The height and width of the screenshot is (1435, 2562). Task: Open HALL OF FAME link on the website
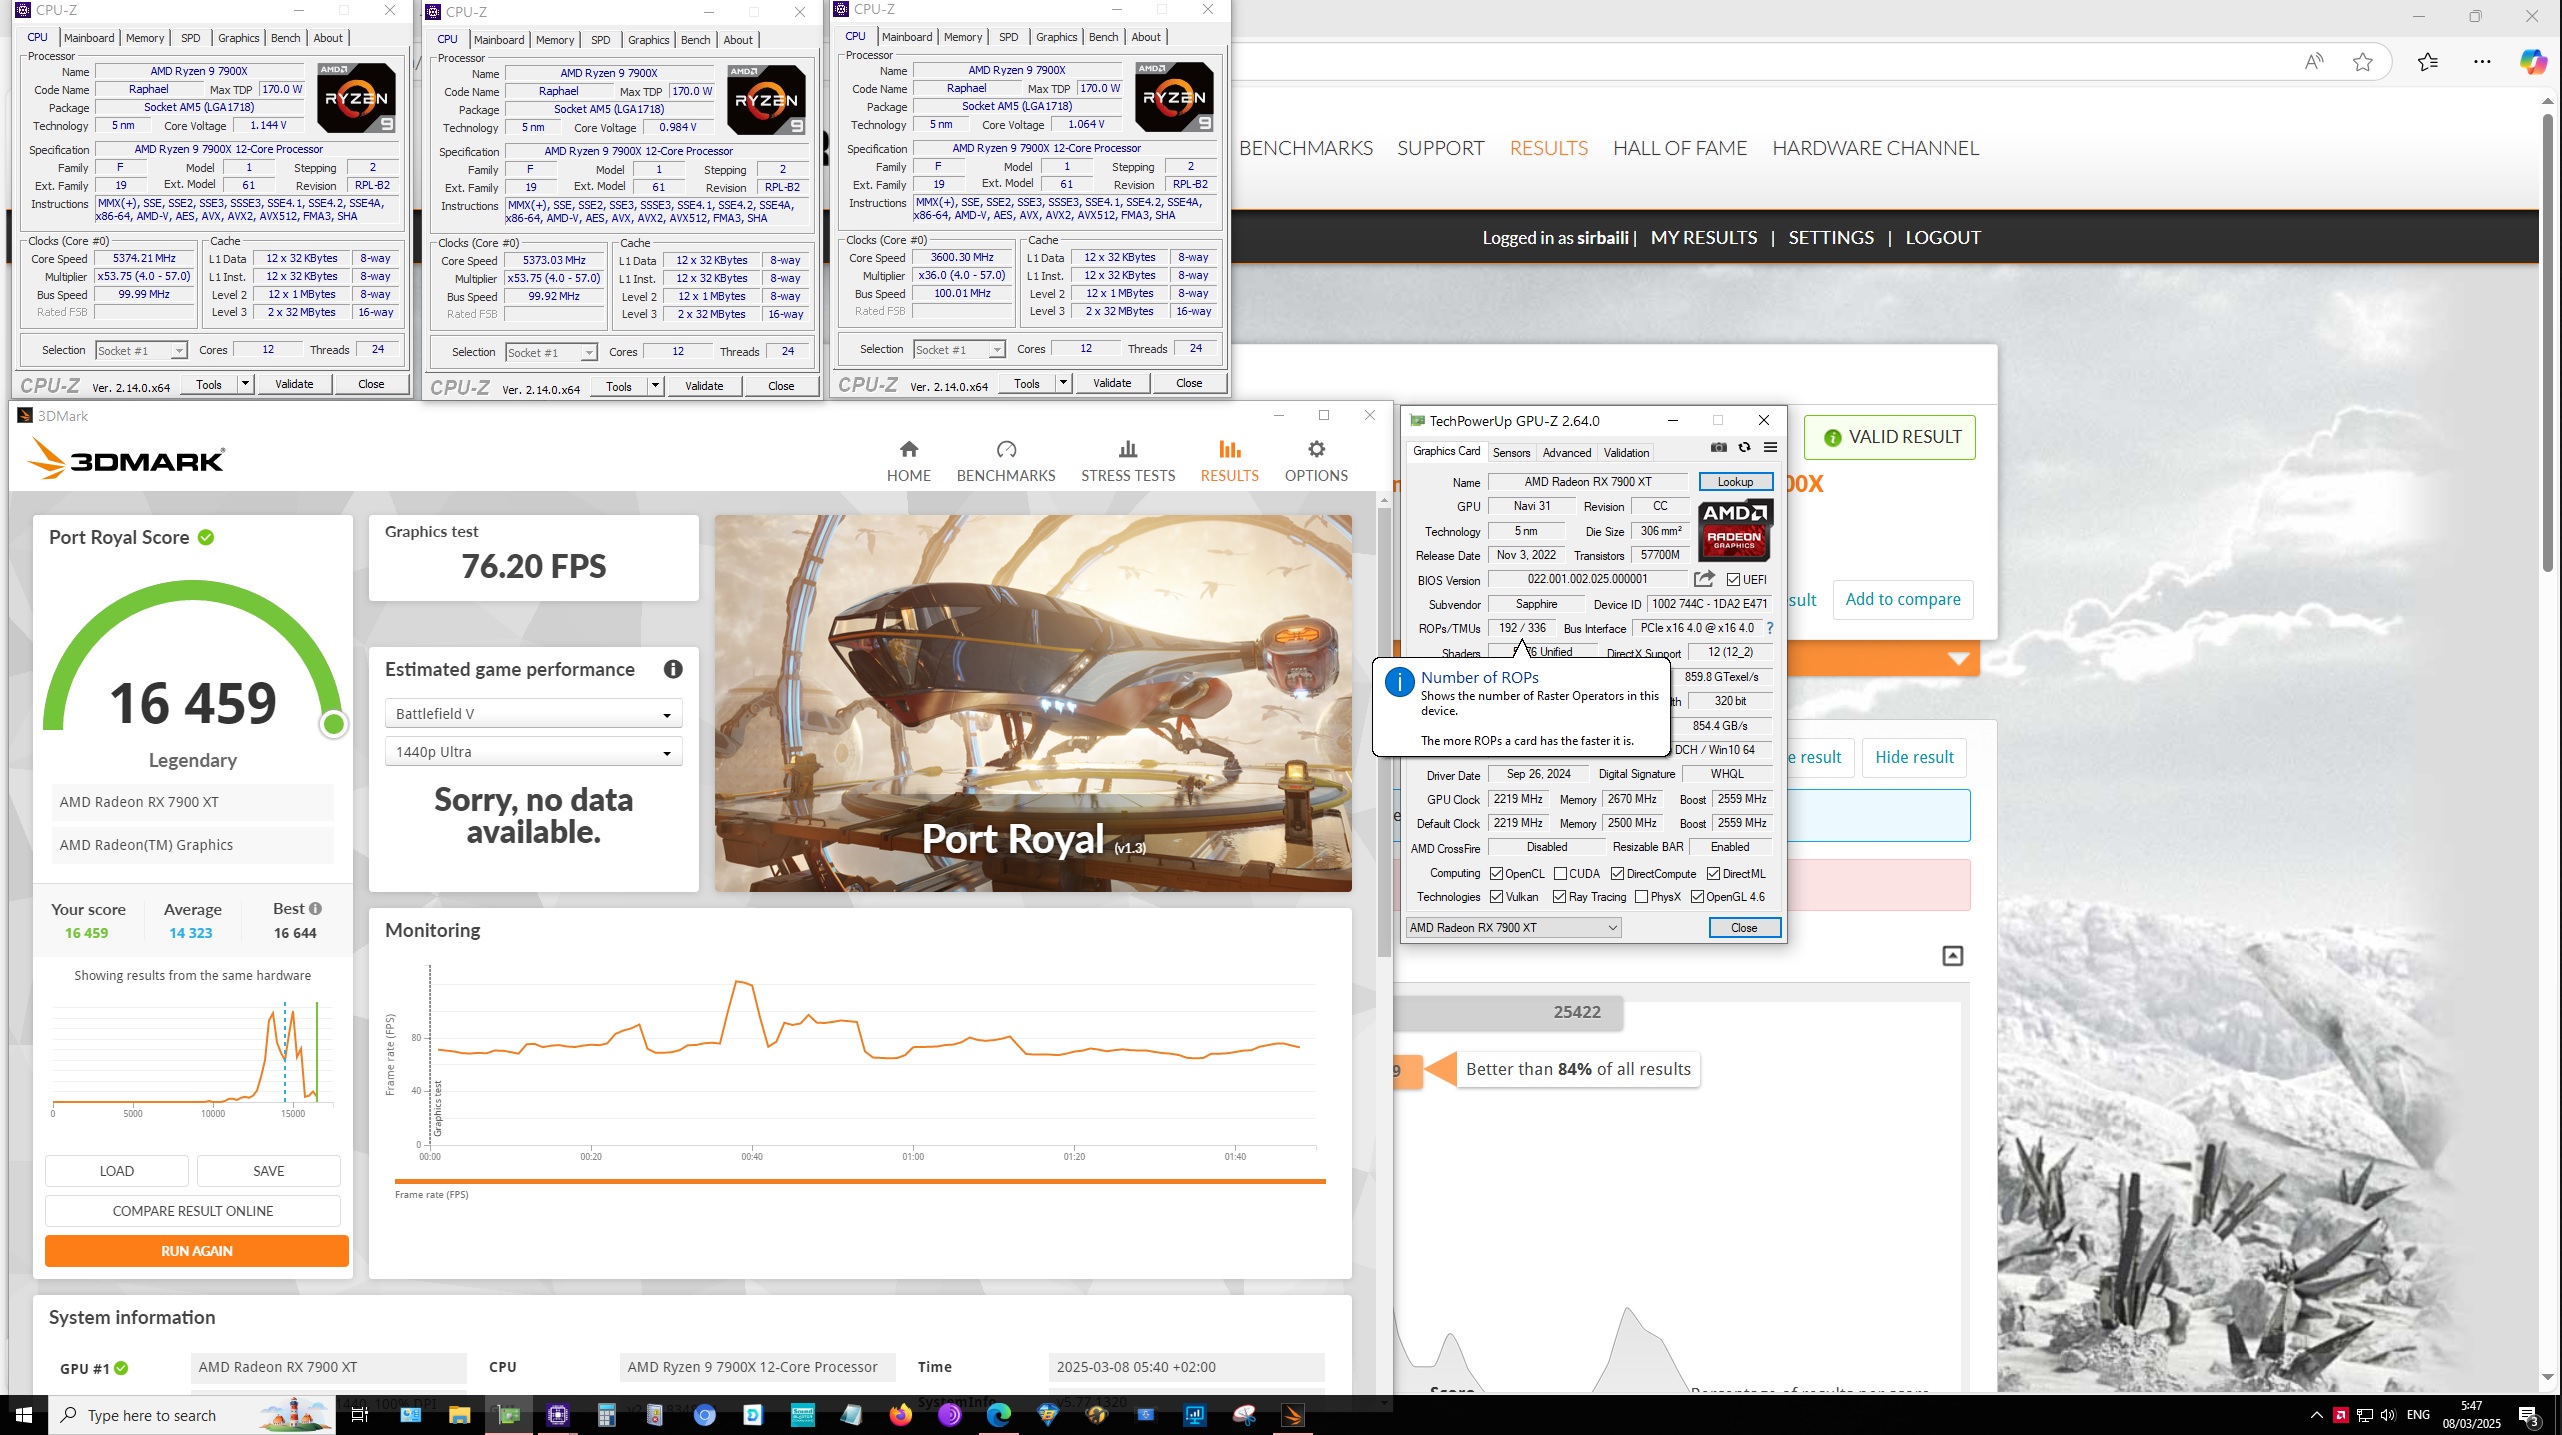click(1679, 148)
